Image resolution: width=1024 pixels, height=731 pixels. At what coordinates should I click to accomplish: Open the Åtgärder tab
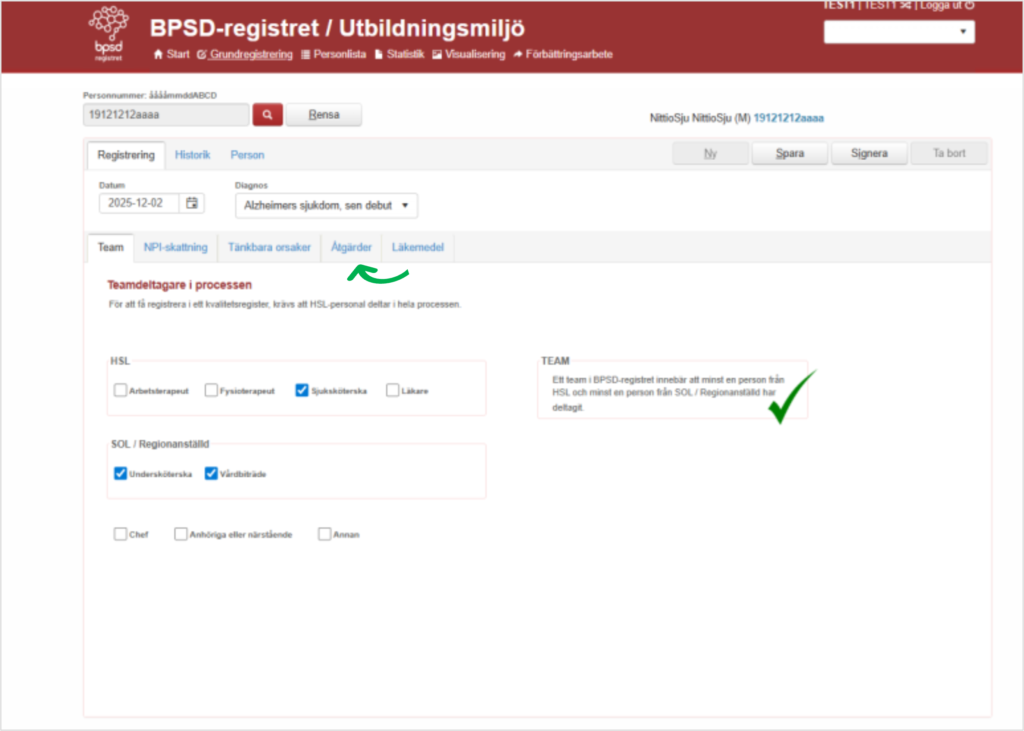(x=351, y=247)
